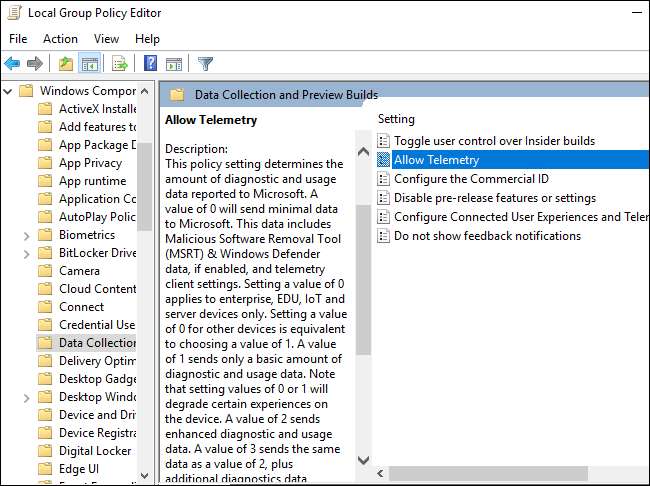Open the Action menu
The width and height of the screenshot is (650, 486).
tap(61, 39)
